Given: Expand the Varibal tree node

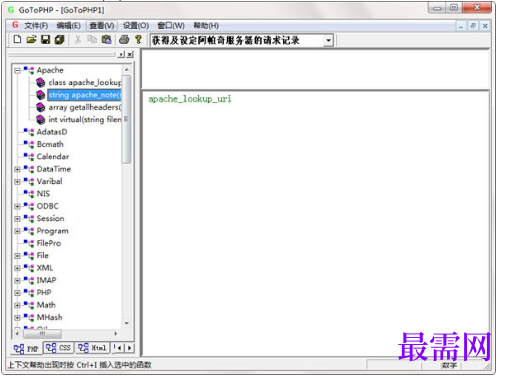Looking at the screenshot, I should (17, 182).
